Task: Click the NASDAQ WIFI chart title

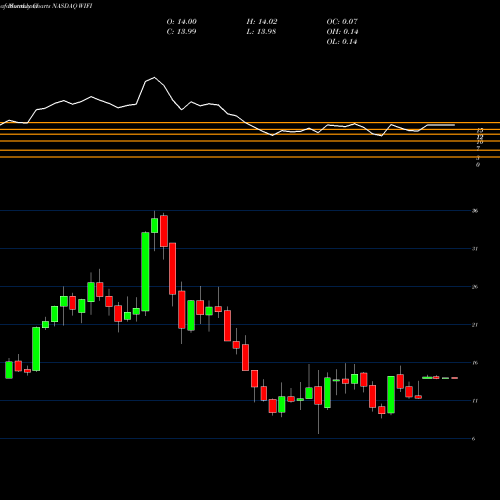Action: pyautogui.click(x=71, y=6)
